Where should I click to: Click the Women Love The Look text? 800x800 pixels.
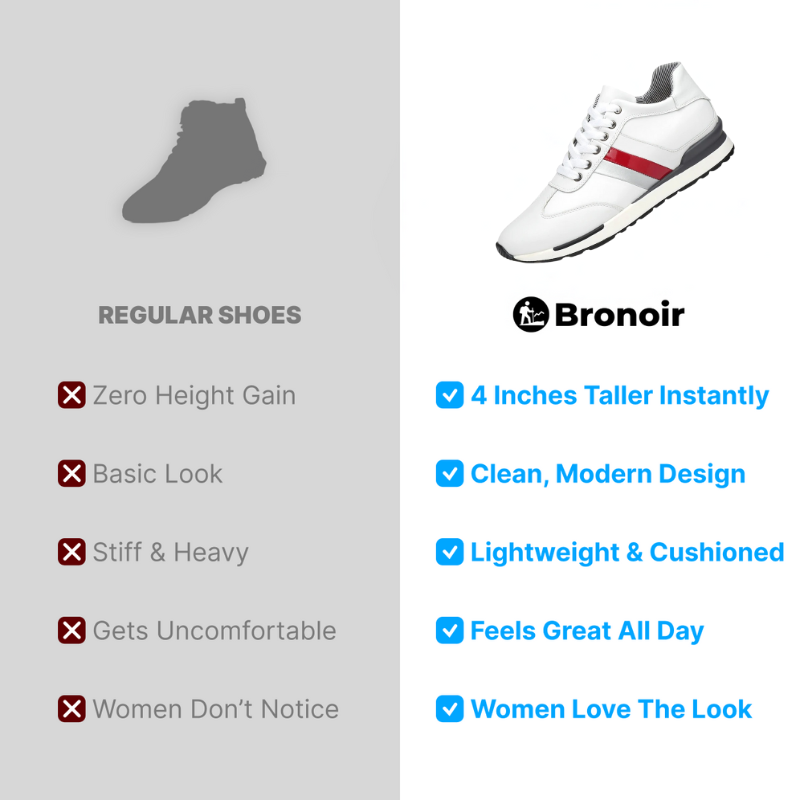click(611, 709)
